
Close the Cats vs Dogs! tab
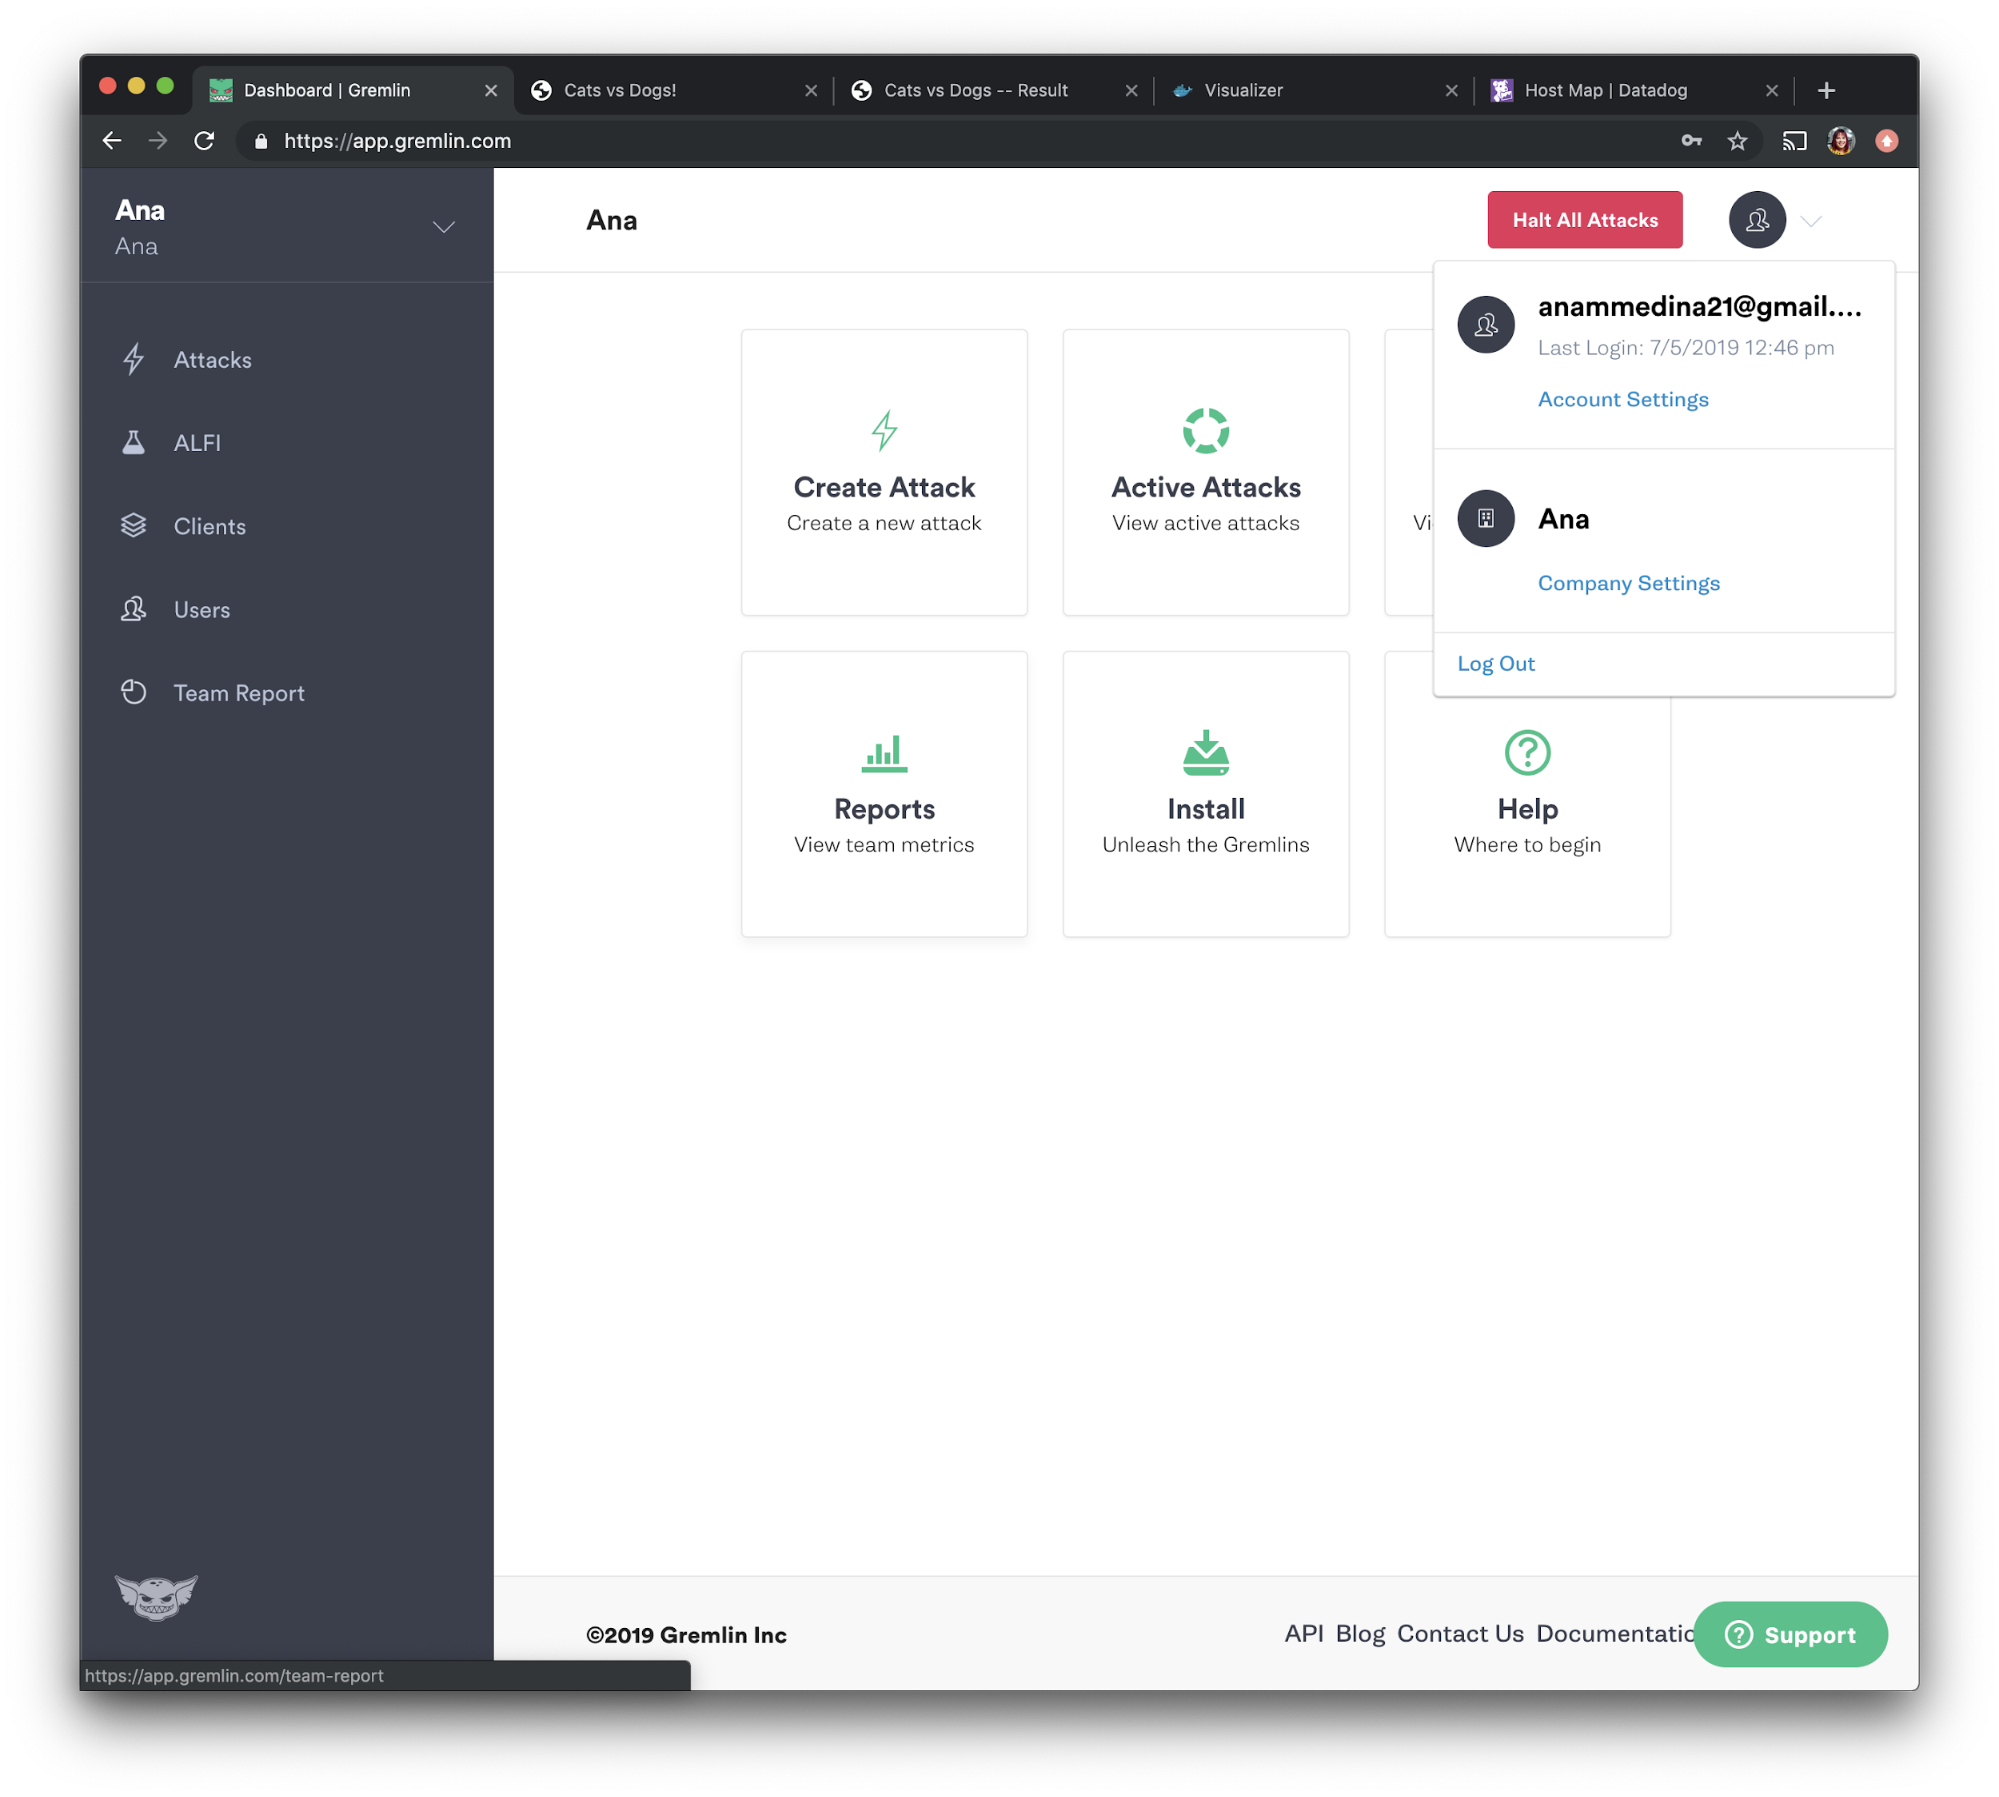click(x=811, y=90)
